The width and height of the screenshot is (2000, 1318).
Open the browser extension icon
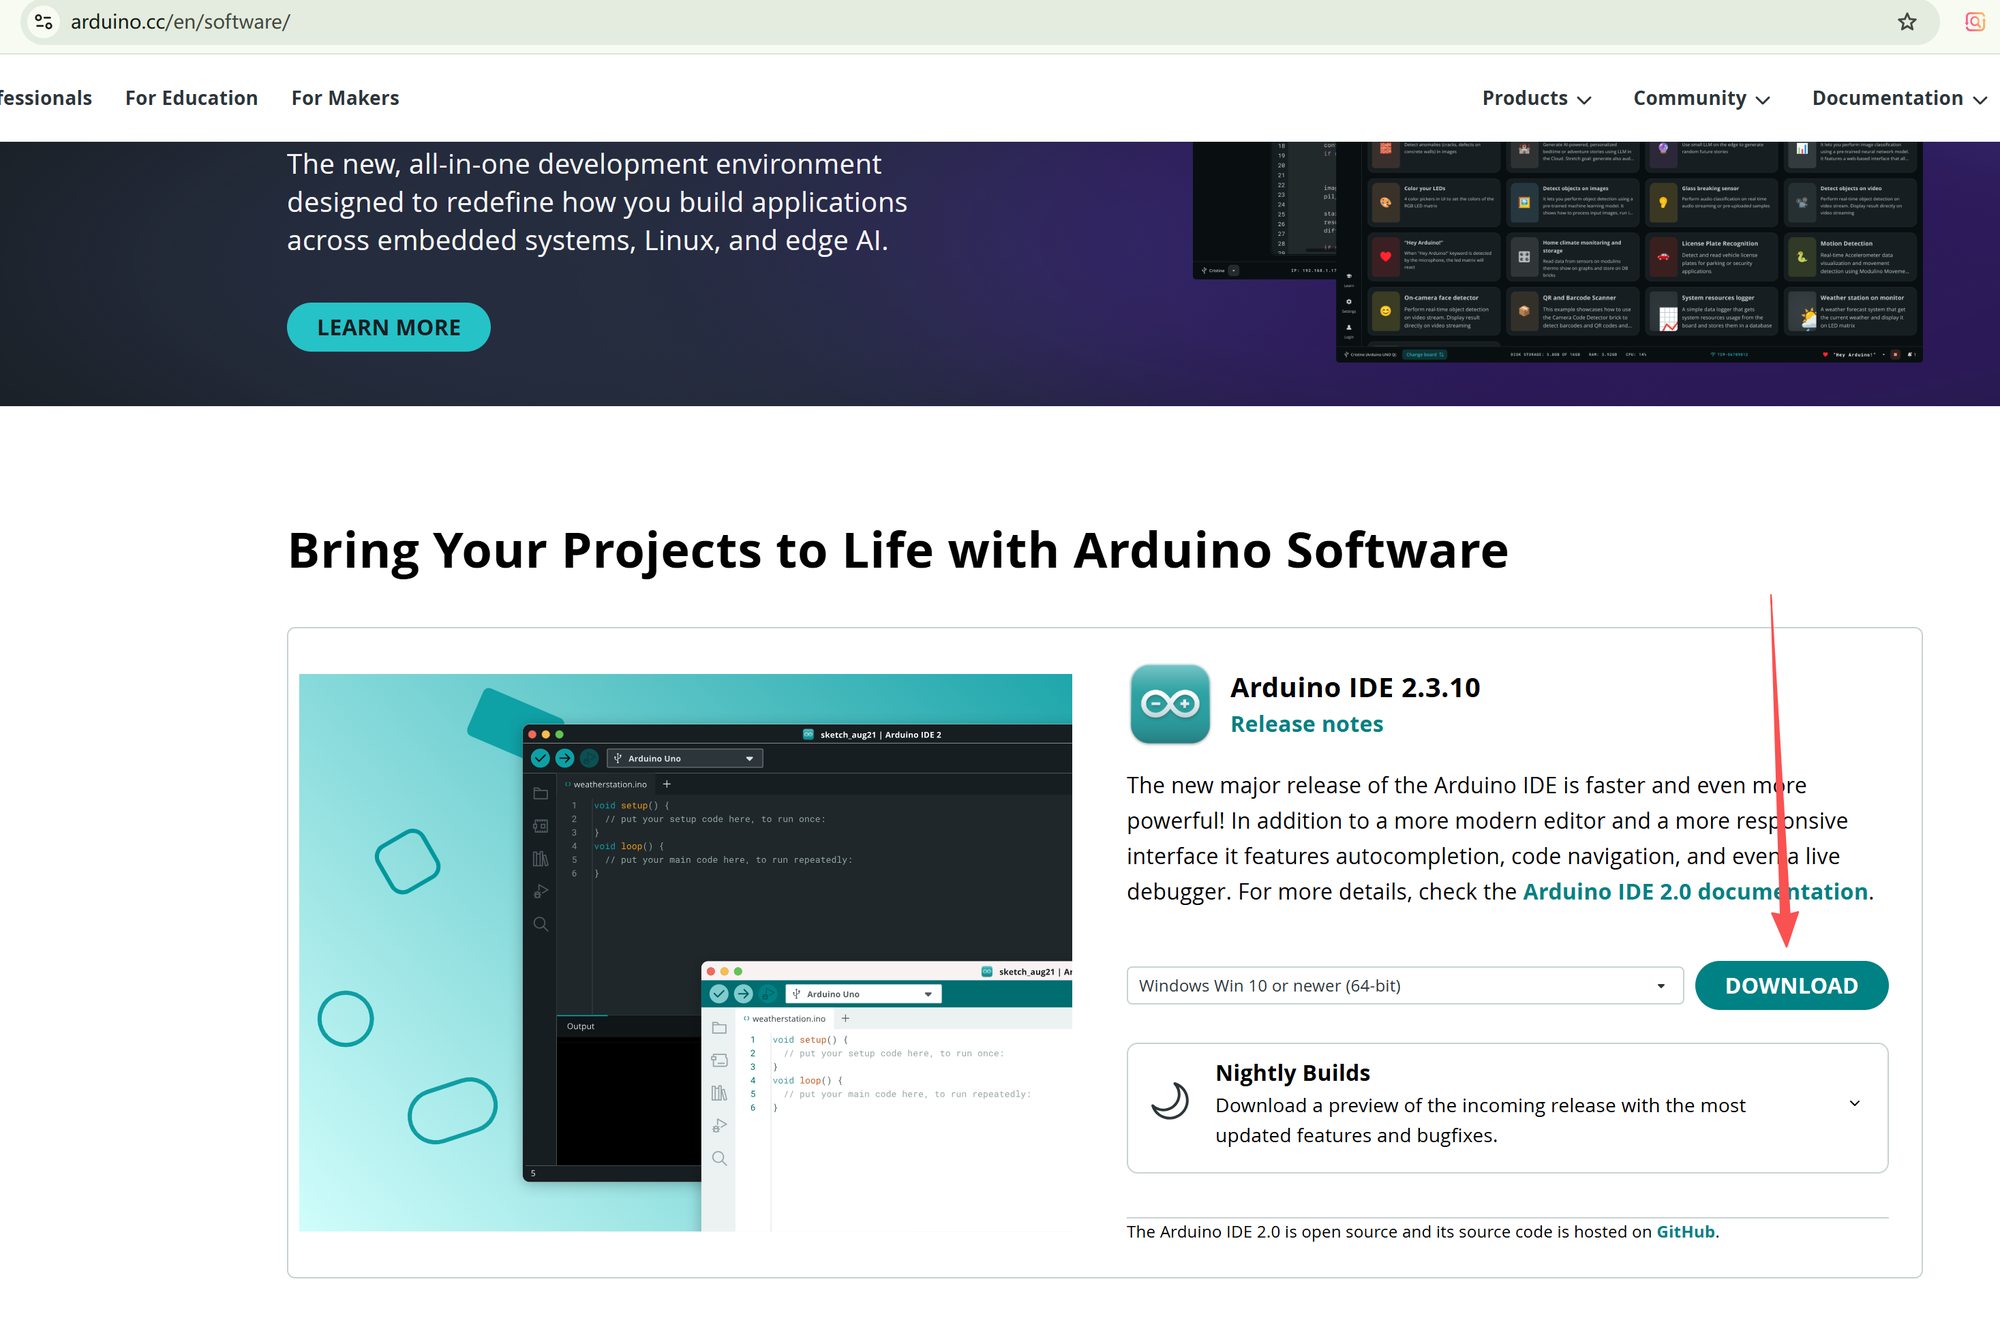pyautogui.click(x=1975, y=22)
